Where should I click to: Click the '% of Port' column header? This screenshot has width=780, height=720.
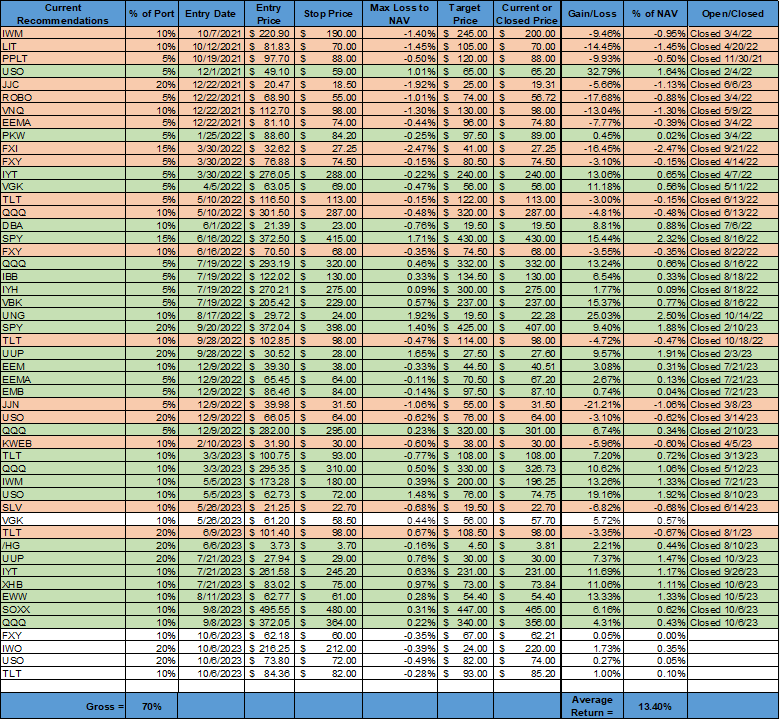(152, 14)
